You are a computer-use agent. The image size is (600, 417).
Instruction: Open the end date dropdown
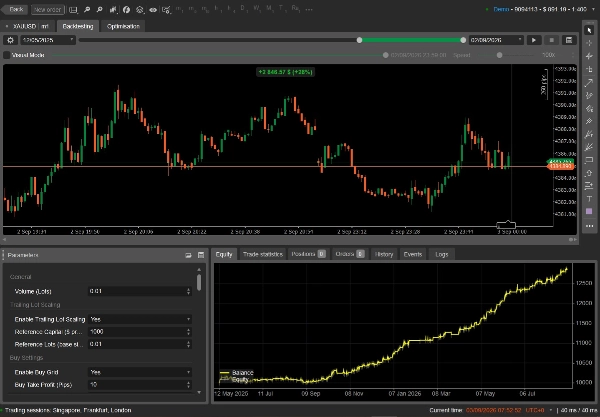click(496, 40)
